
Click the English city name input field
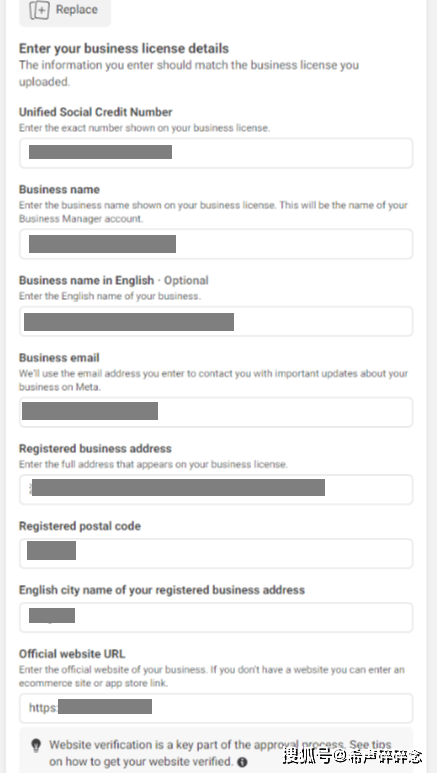(216, 617)
